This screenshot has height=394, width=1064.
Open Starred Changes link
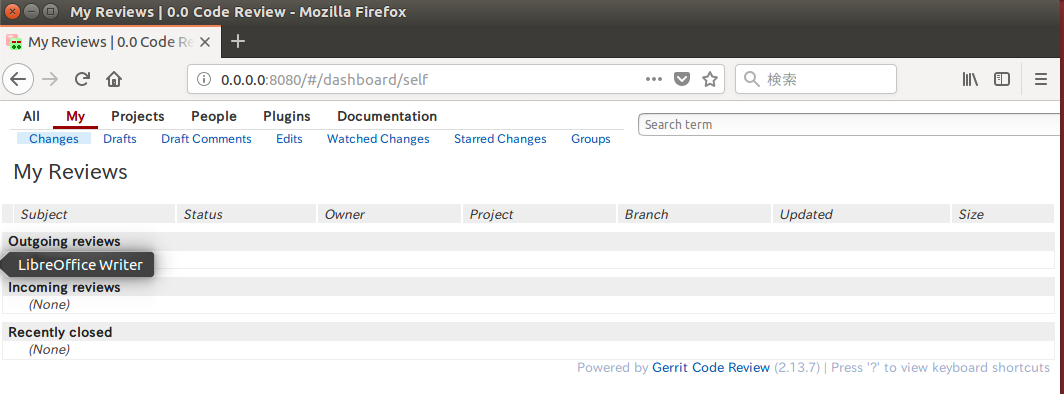[500, 139]
